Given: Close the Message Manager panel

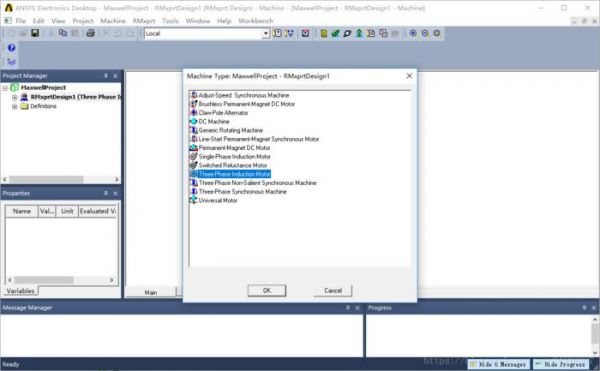Looking at the screenshot, I should [x=357, y=308].
